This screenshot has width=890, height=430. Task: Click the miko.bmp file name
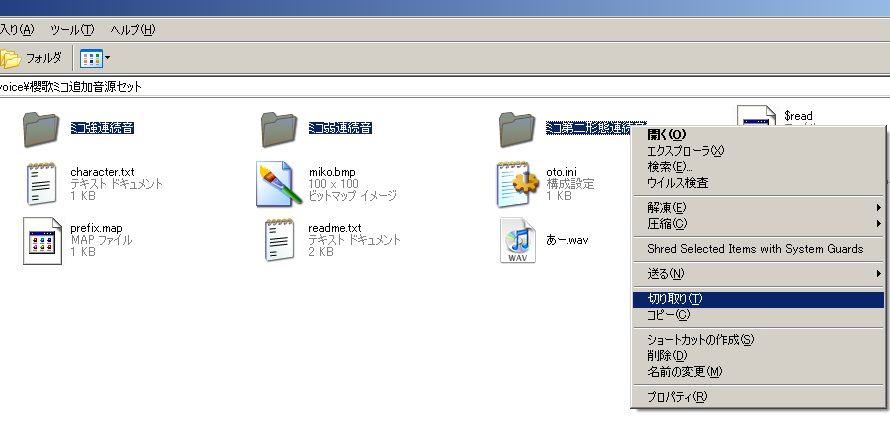tap(331, 172)
